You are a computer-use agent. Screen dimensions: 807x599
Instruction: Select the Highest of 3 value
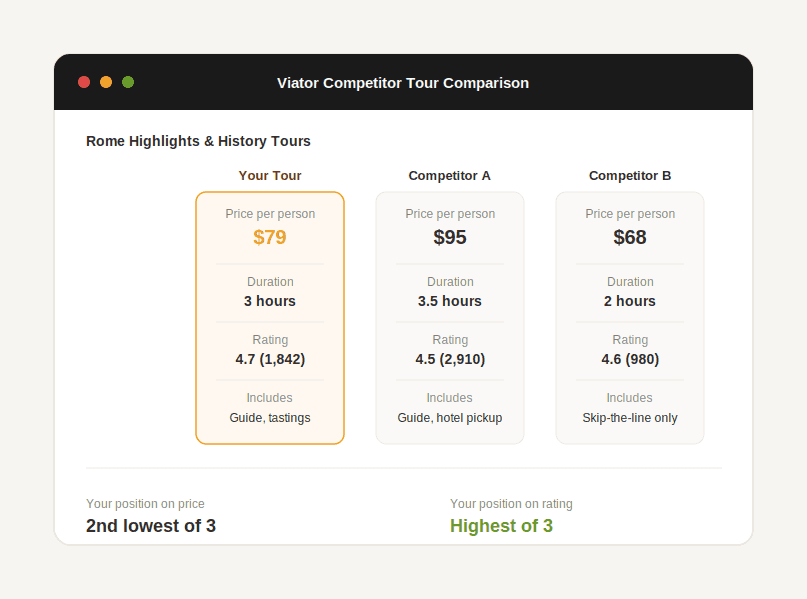(x=501, y=526)
